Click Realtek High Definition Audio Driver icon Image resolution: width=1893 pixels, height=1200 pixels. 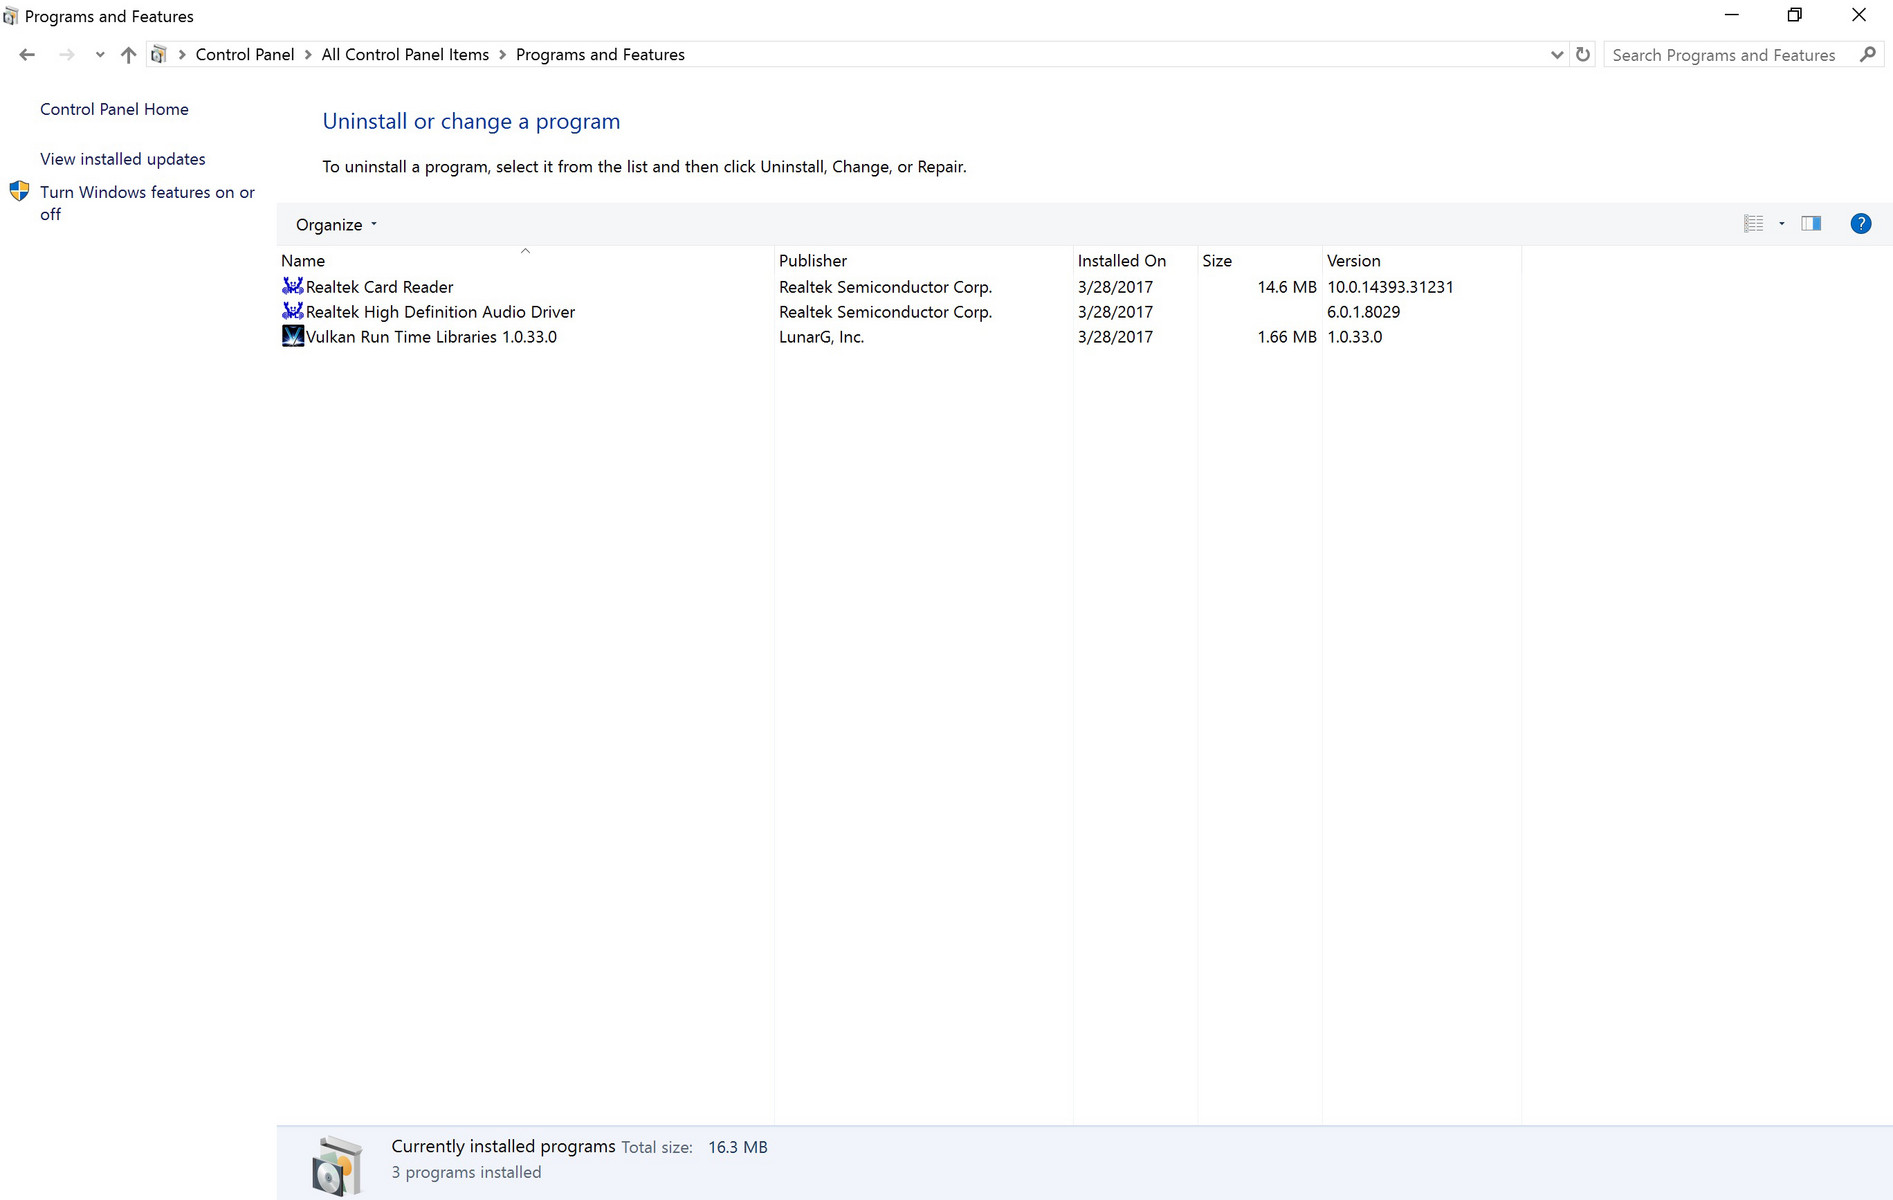click(x=292, y=311)
